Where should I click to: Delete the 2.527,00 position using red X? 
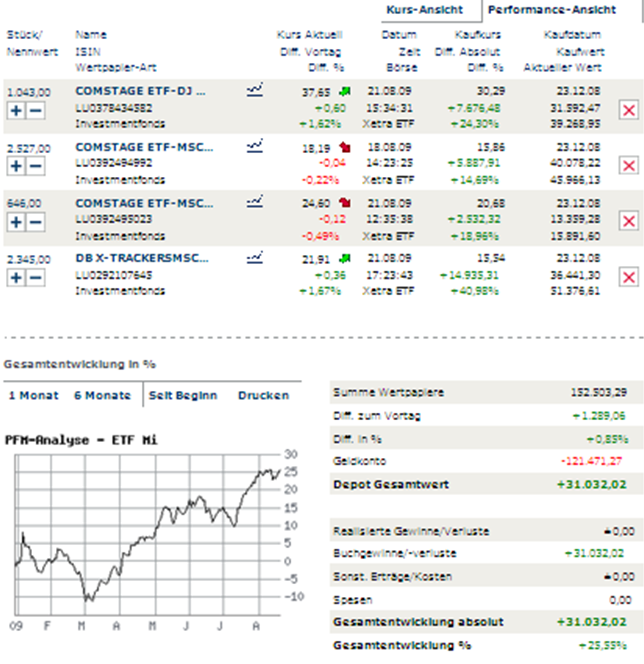click(629, 166)
